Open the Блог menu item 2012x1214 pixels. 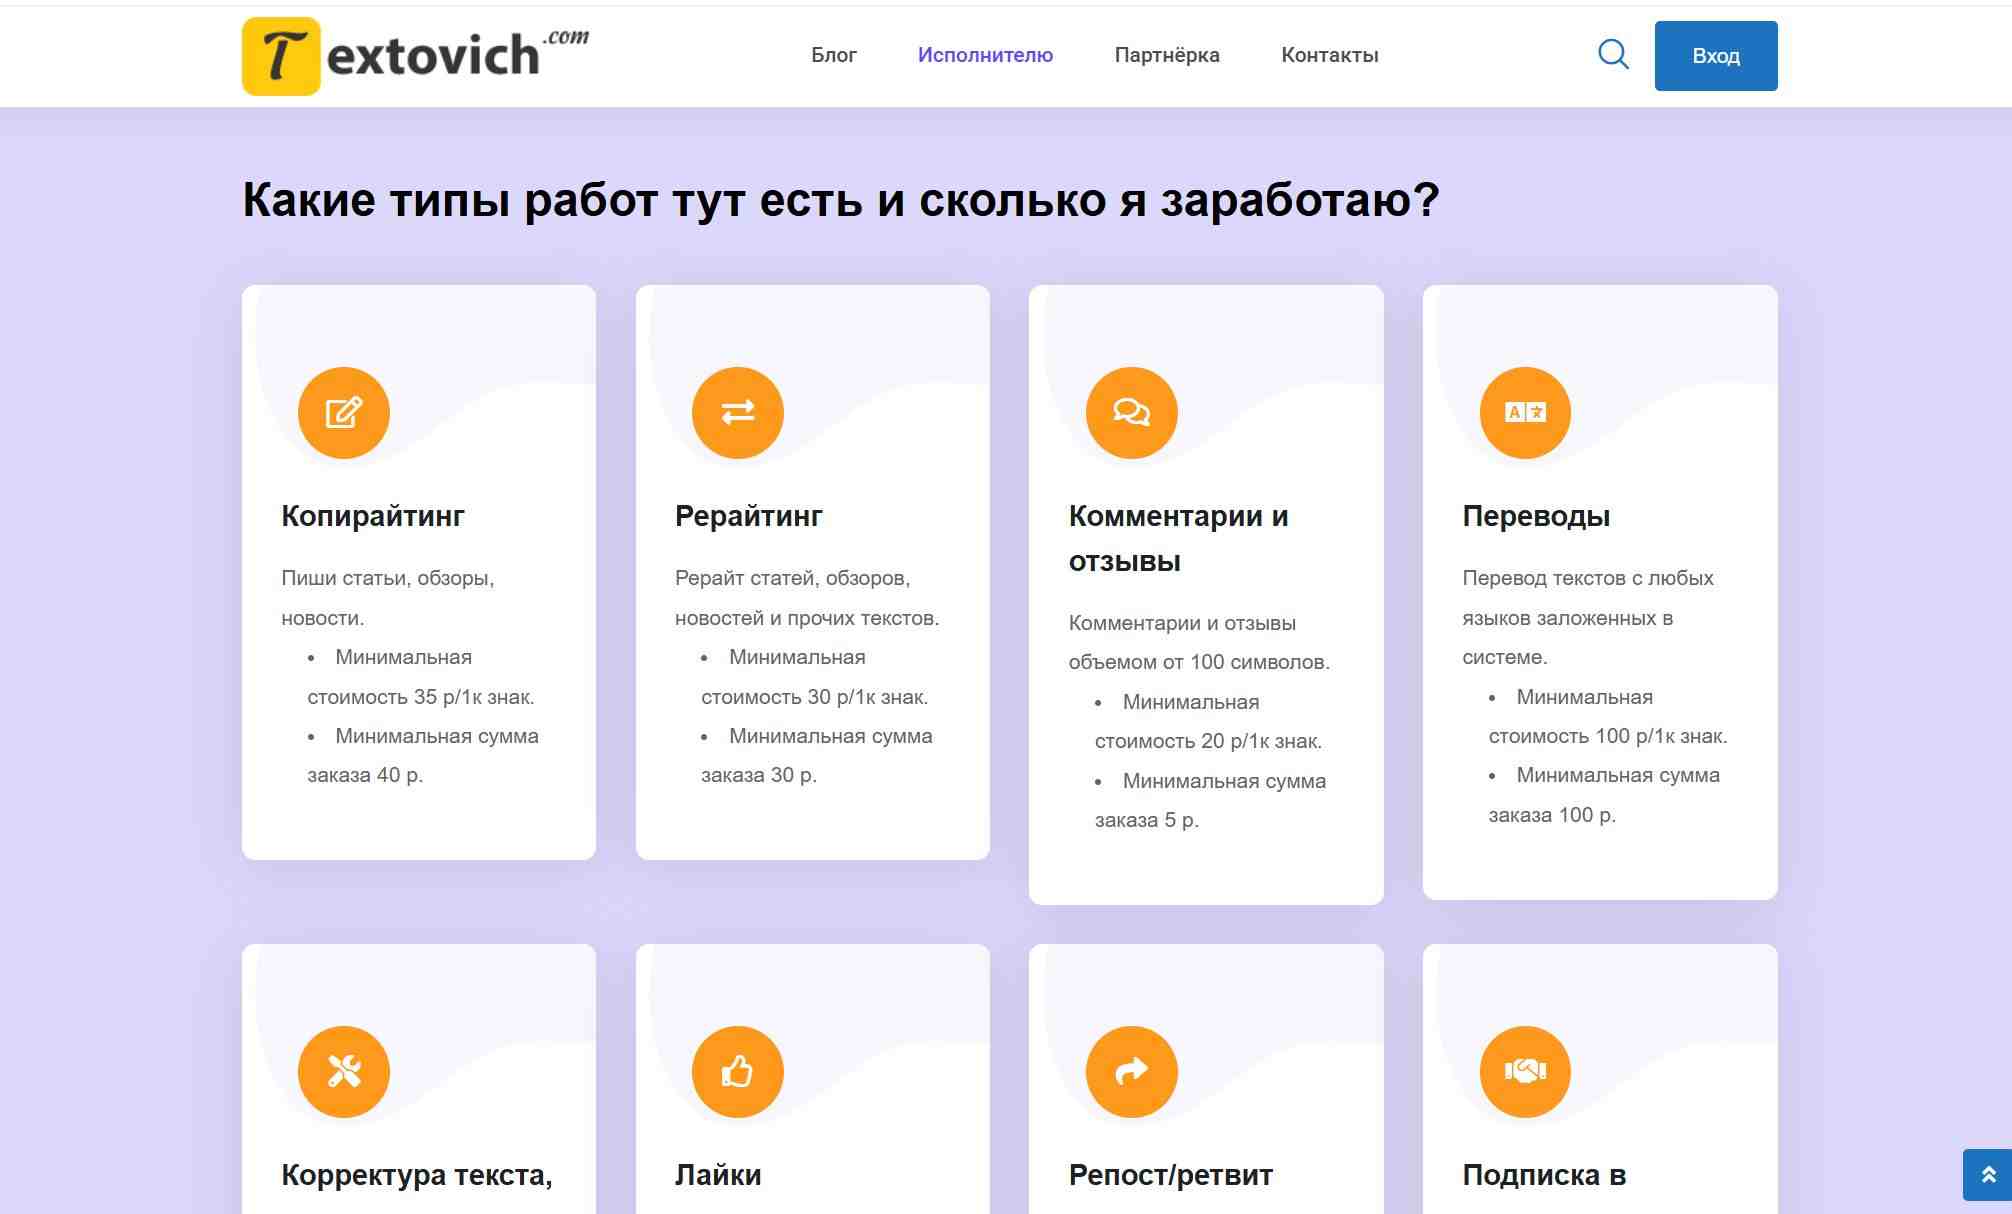(833, 55)
